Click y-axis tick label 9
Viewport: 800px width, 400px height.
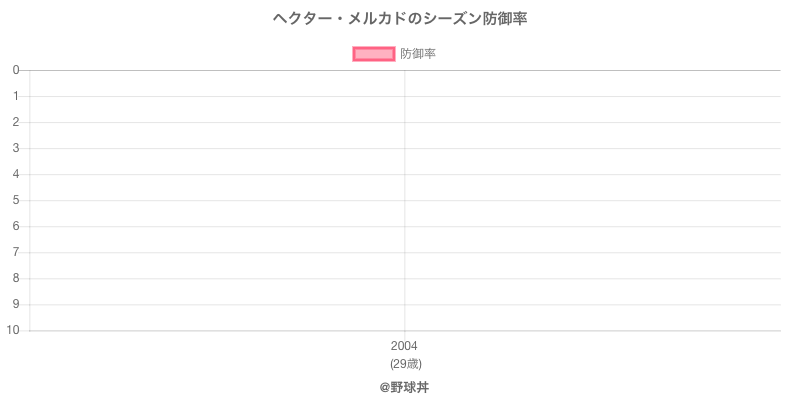point(16,304)
